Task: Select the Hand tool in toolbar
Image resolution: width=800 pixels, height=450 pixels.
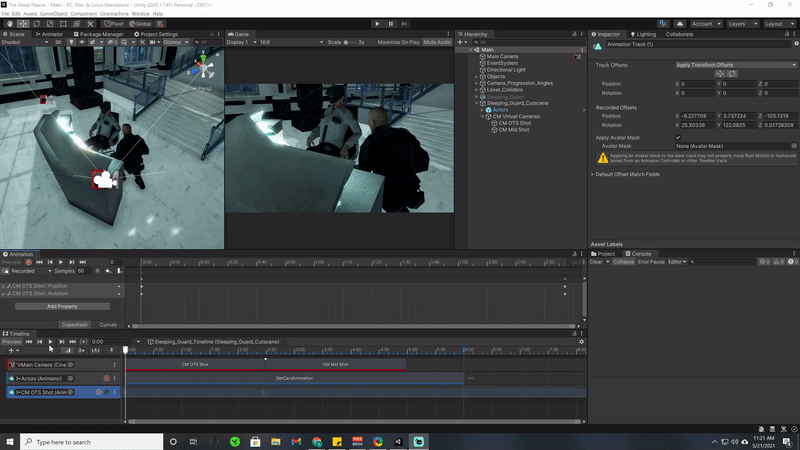Action: 9,23
